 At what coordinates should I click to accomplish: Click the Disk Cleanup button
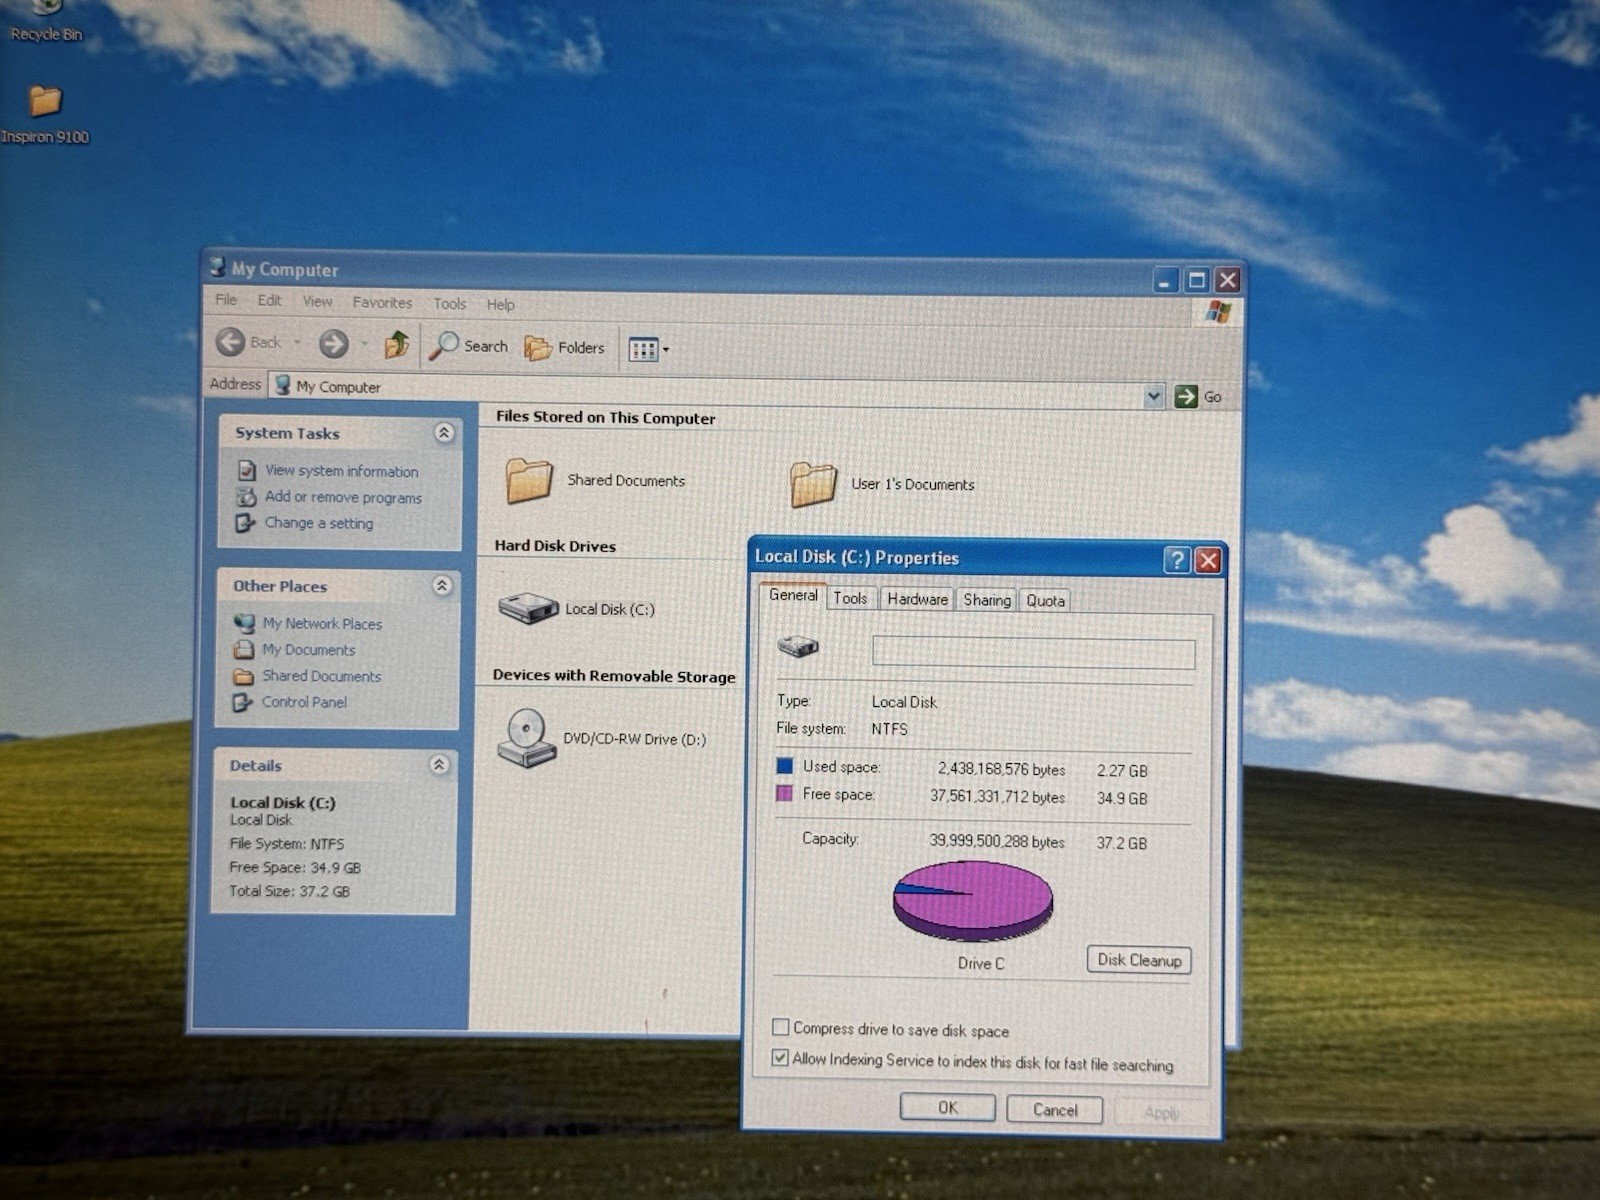pos(1139,960)
